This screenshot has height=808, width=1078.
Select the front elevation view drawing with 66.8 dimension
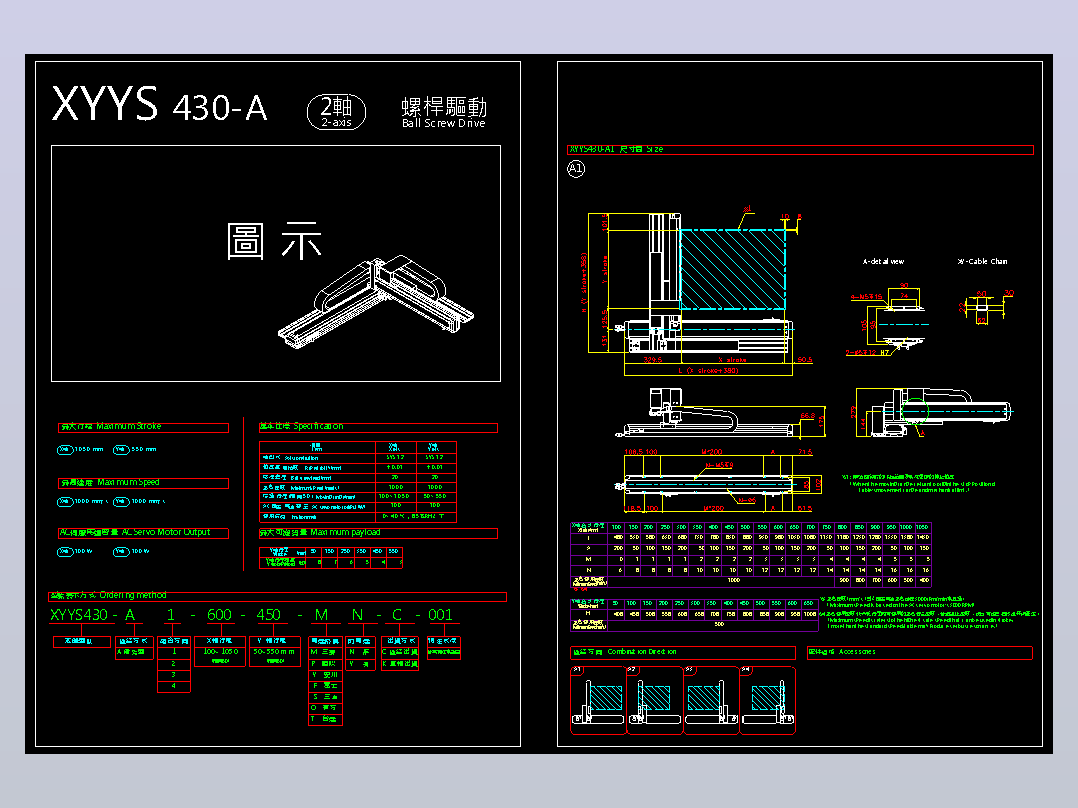(x=718, y=412)
